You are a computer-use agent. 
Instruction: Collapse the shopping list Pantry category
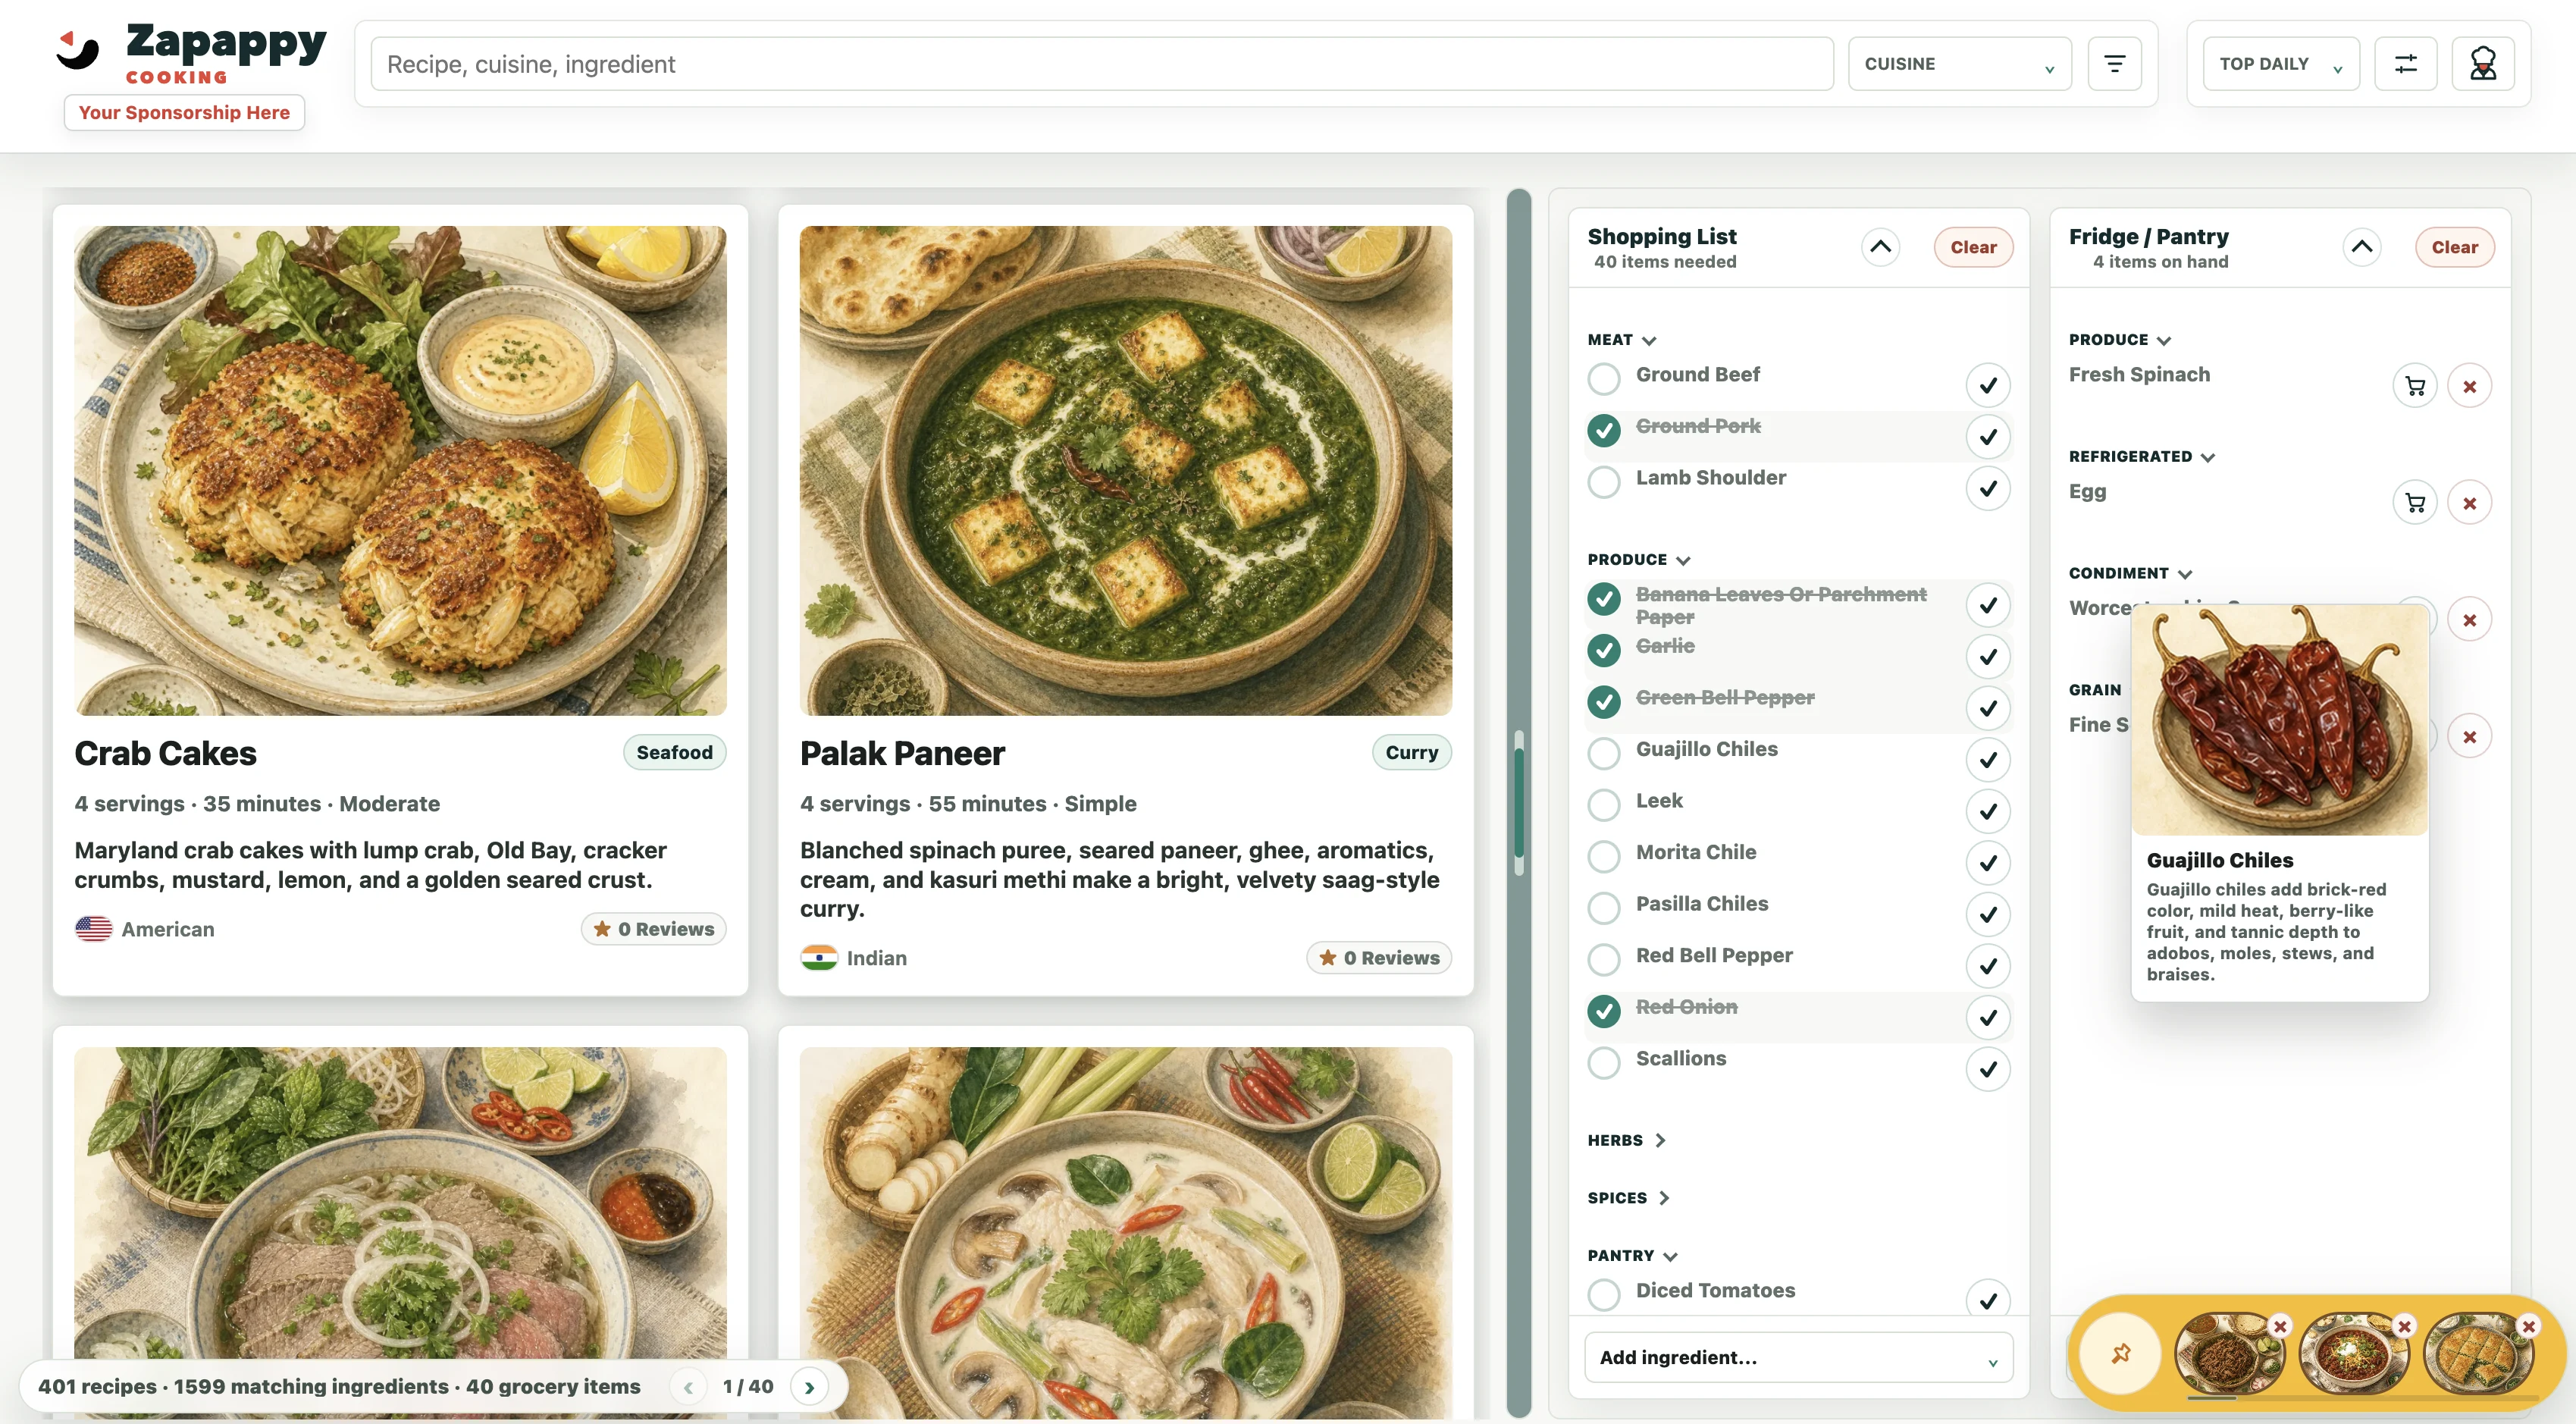pyautogui.click(x=1632, y=1256)
